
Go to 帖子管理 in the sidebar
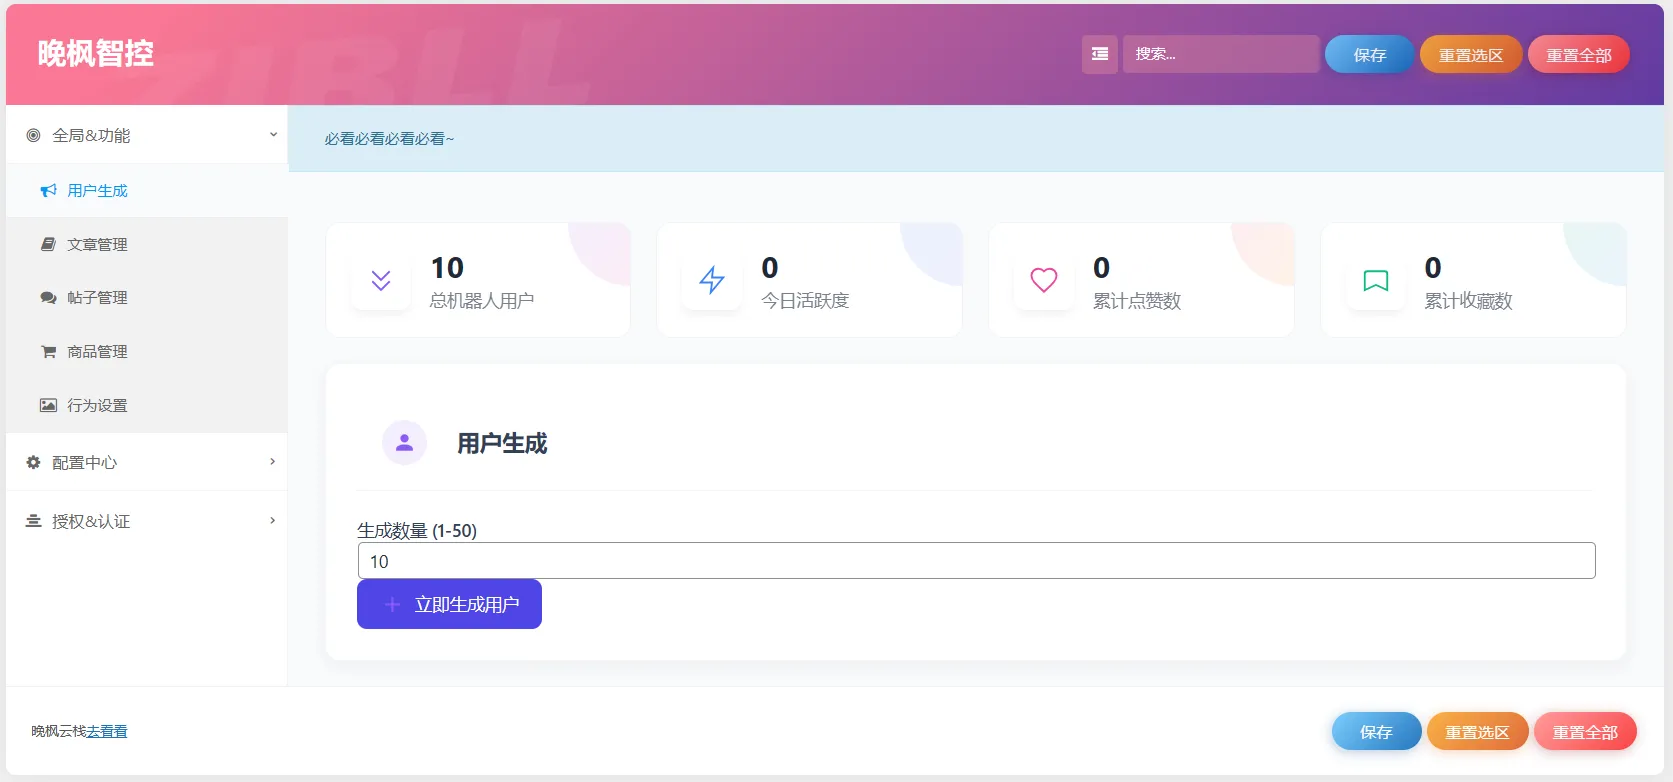click(x=147, y=298)
